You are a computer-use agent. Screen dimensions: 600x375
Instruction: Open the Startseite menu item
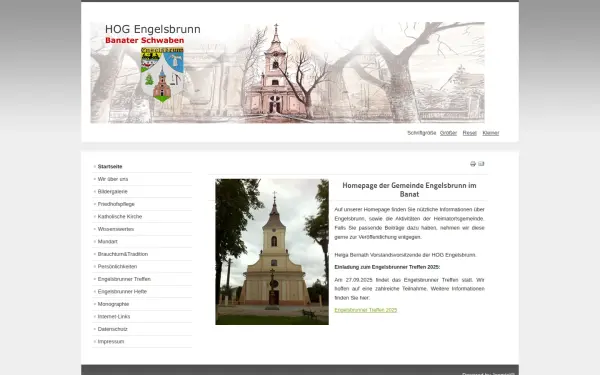tap(110, 166)
